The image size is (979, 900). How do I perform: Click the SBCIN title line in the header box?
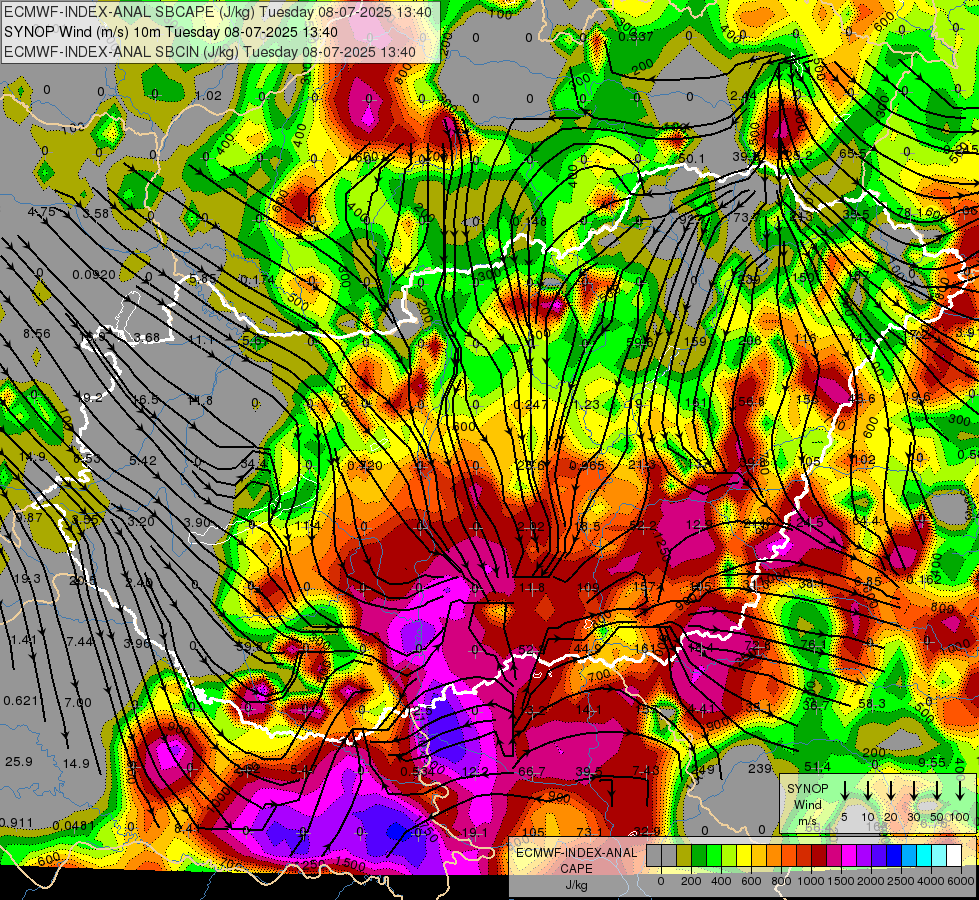[x=210, y=52]
